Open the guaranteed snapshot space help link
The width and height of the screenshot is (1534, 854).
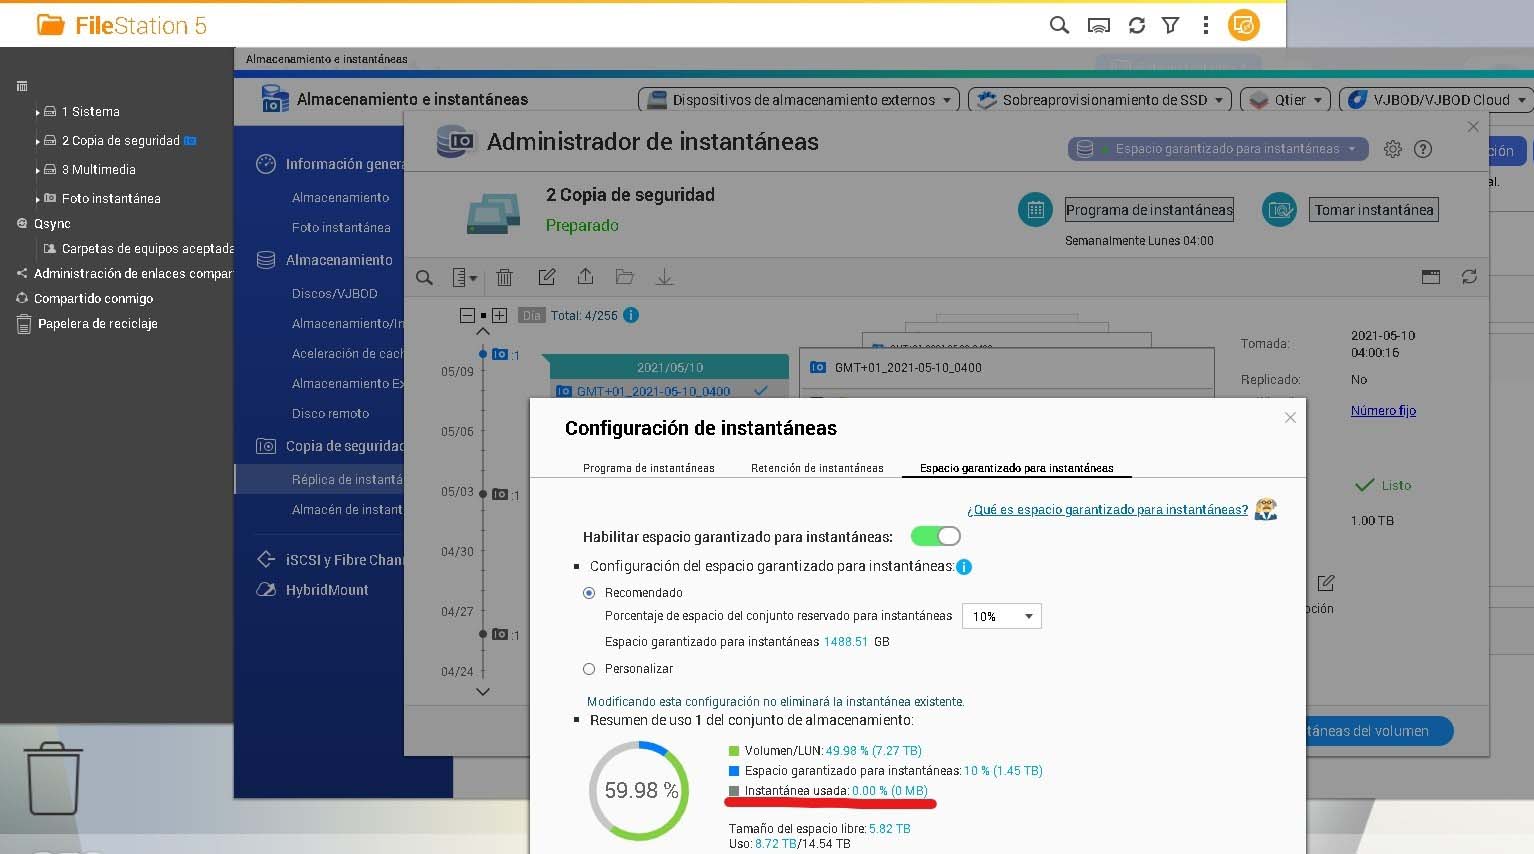point(1107,510)
